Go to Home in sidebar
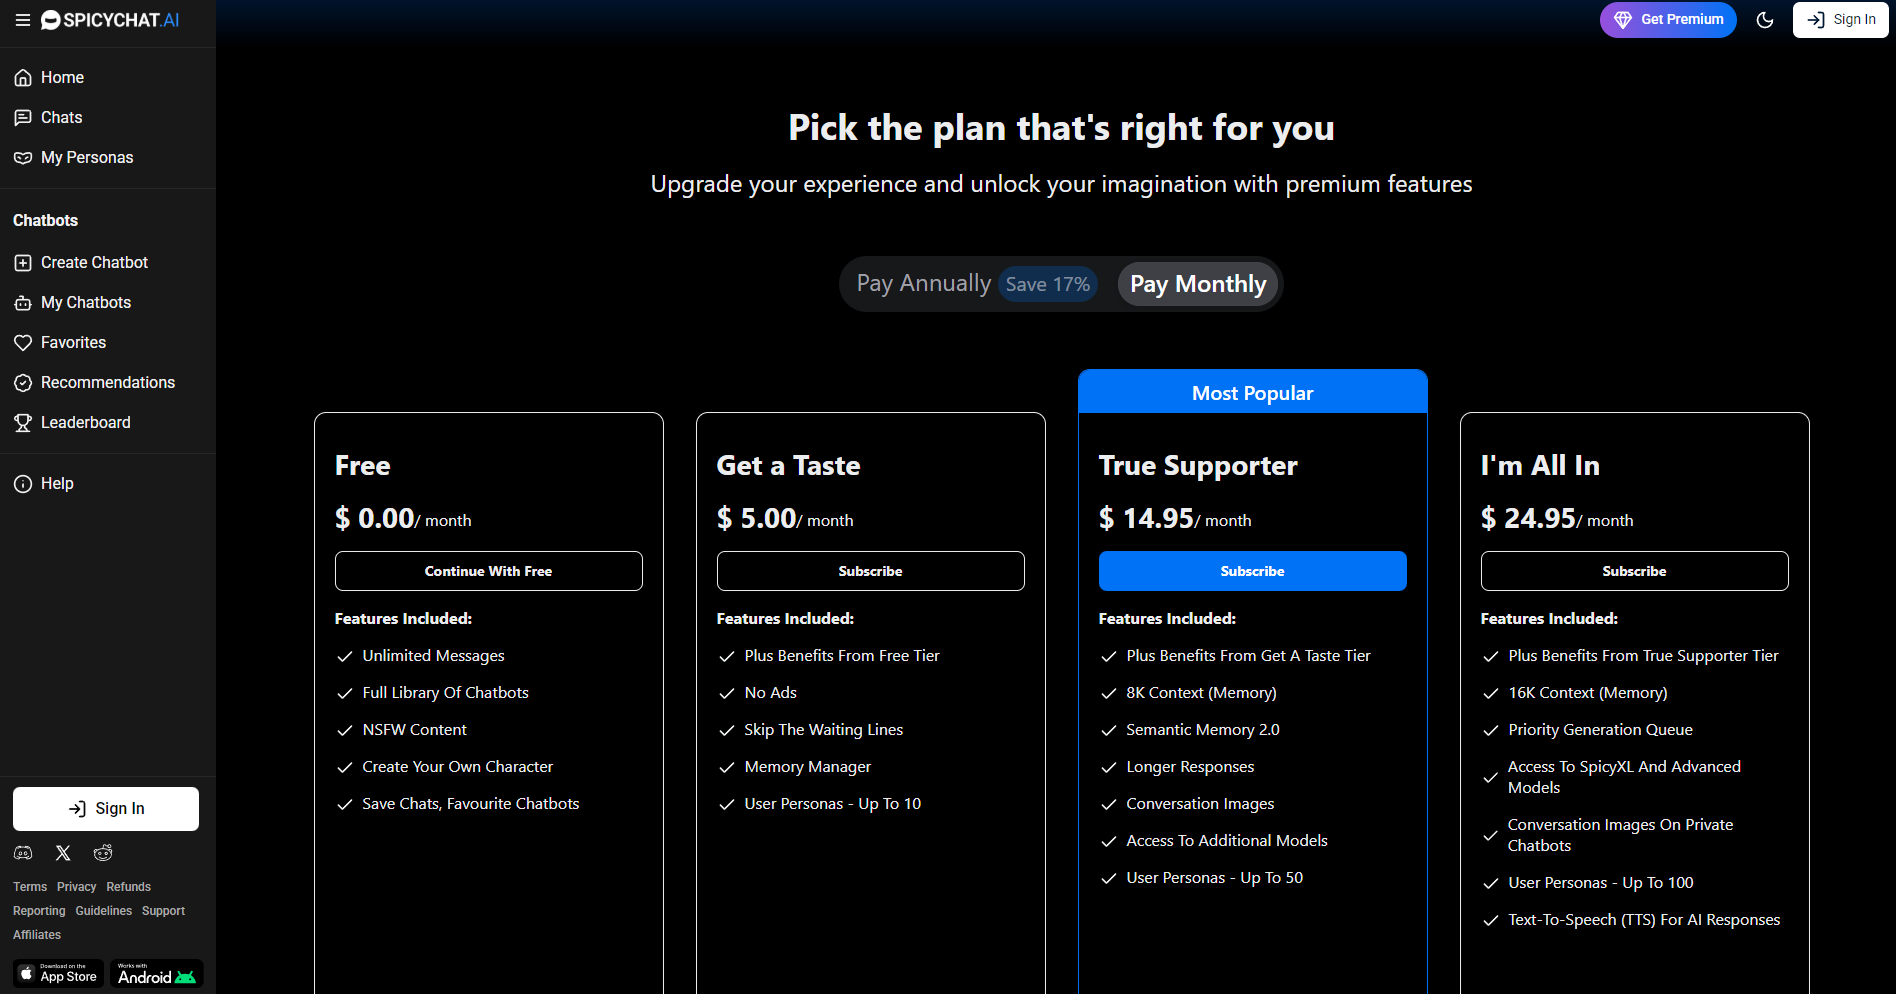The height and width of the screenshot is (994, 1896). click(62, 78)
